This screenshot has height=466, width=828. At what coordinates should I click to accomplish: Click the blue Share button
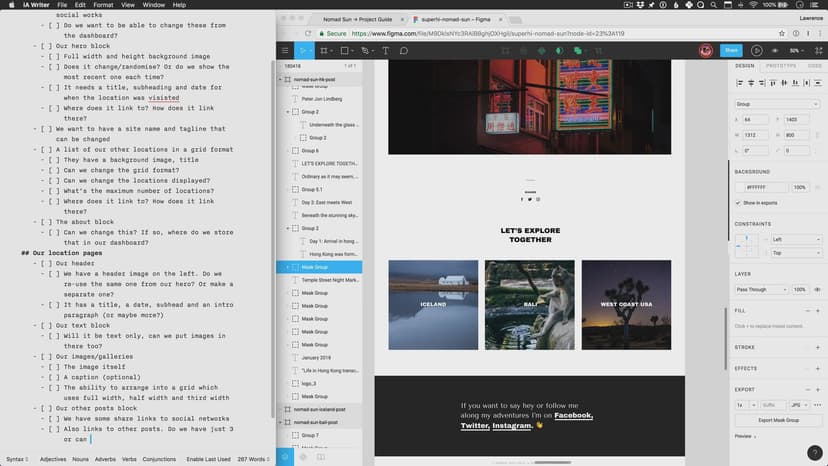tap(731, 50)
